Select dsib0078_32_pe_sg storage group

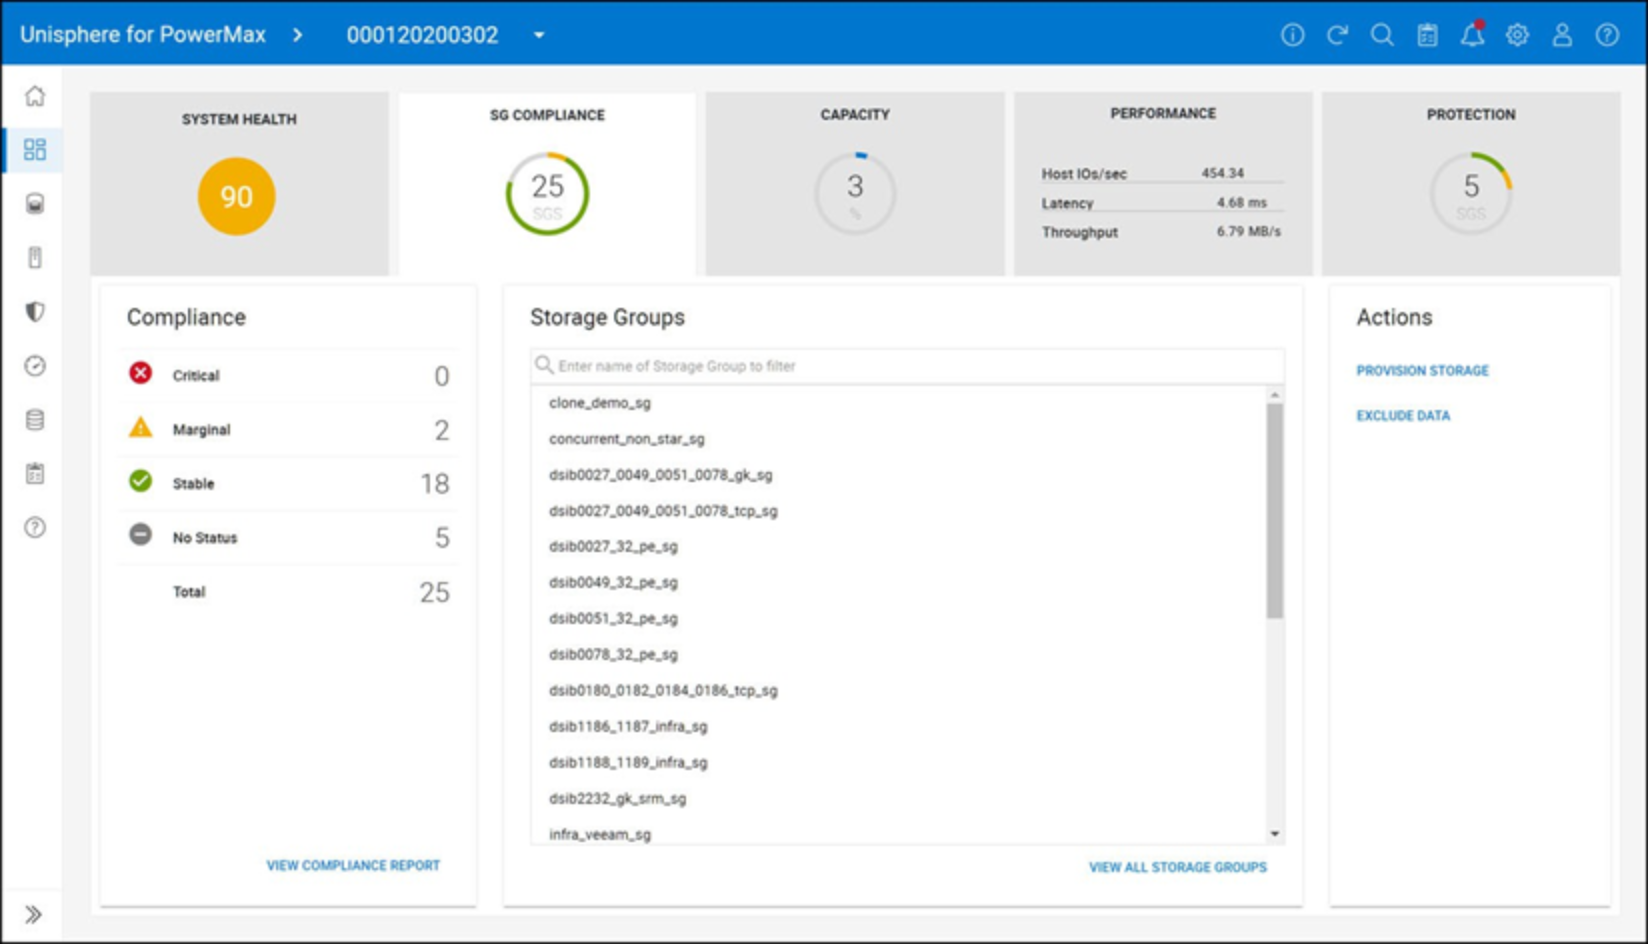(x=613, y=655)
